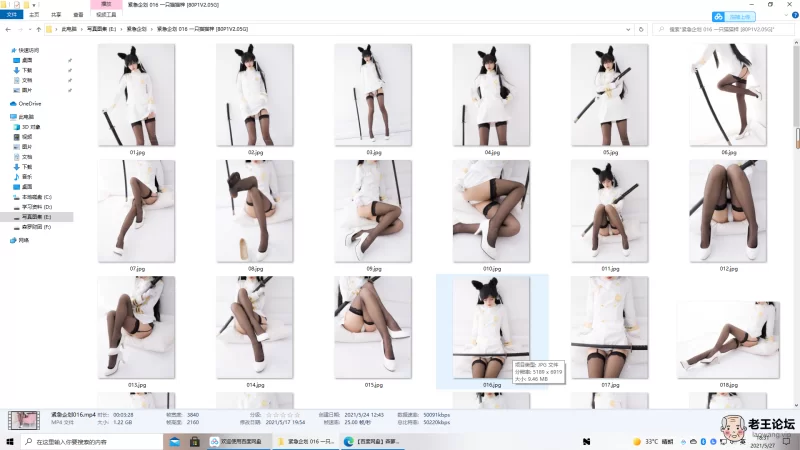Click the 百度网盘 taskbar button
This screenshot has height=450, width=800.
coord(233,440)
